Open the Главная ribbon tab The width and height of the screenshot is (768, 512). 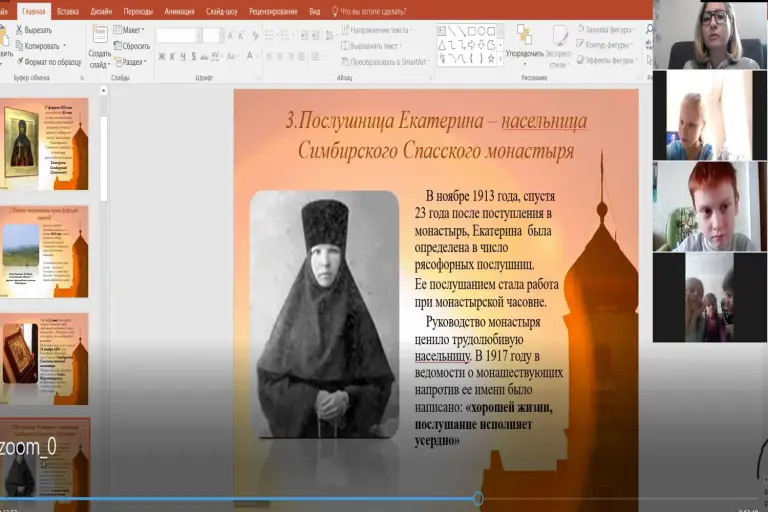click(34, 11)
